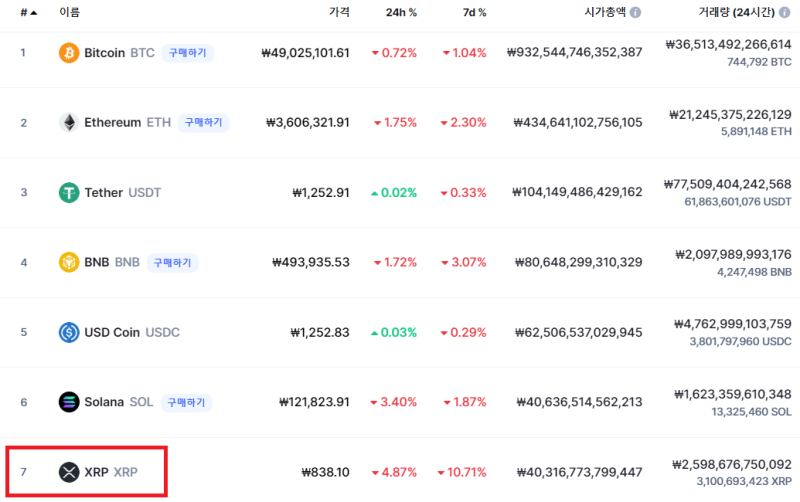Click BNB 구매하기 button
The width and height of the screenshot is (800, 502).
tap(172, 262)
